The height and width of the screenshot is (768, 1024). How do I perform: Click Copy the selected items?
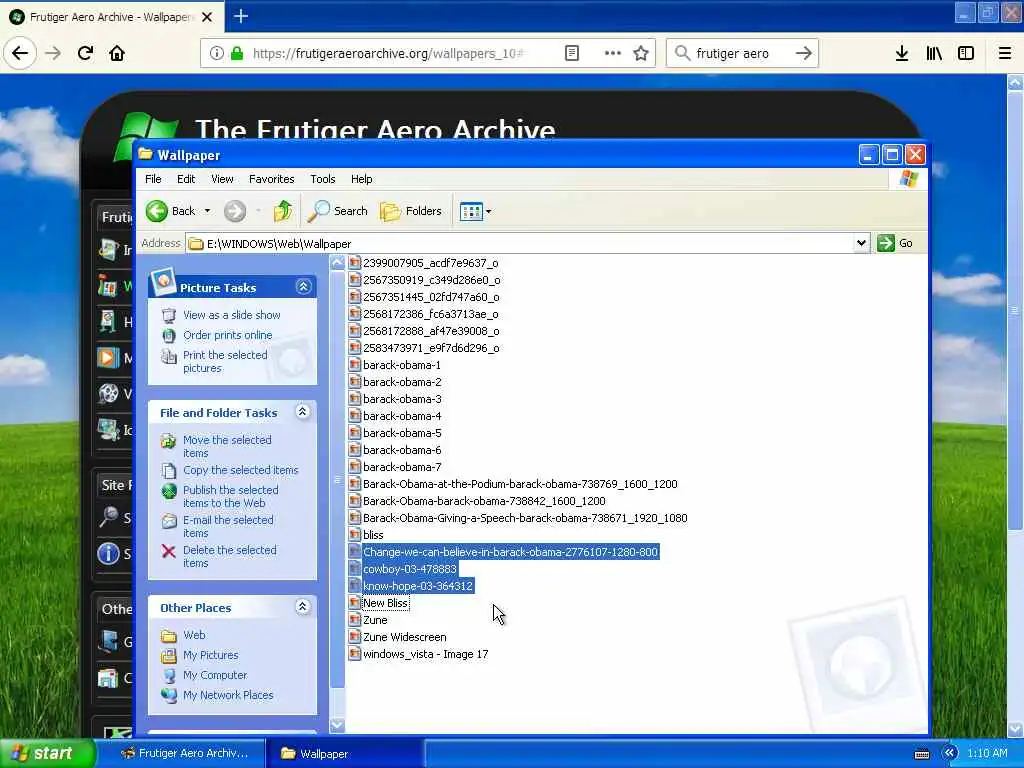pyautogui.click(x=240, y=470)
